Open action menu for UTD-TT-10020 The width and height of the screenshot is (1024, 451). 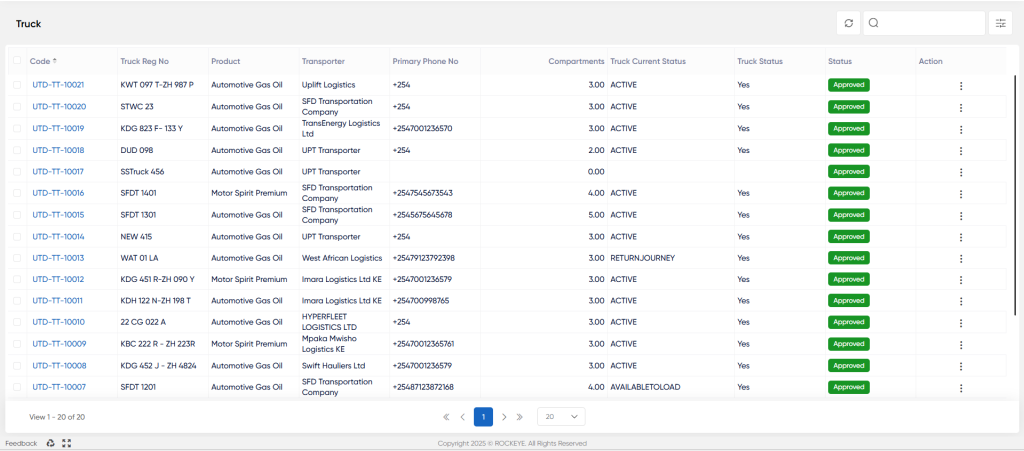click(x=961, y=107)
